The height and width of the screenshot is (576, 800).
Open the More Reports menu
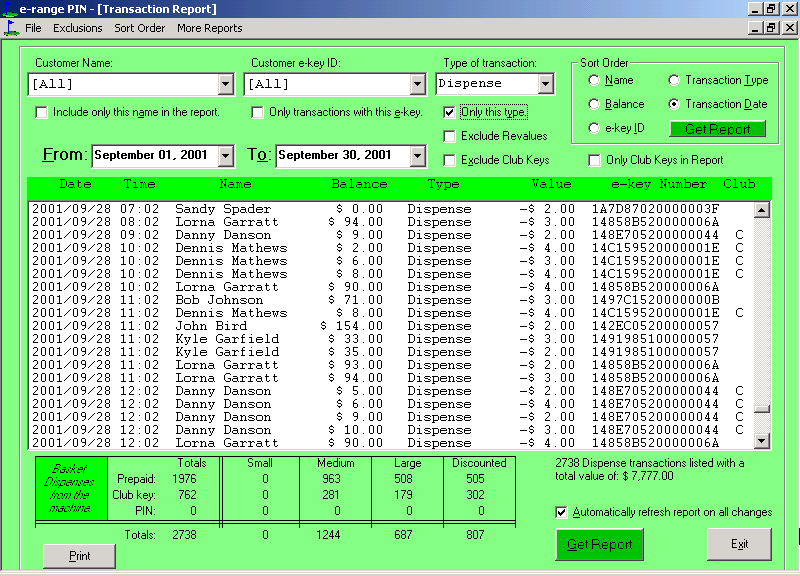click(x=209, y=28)
